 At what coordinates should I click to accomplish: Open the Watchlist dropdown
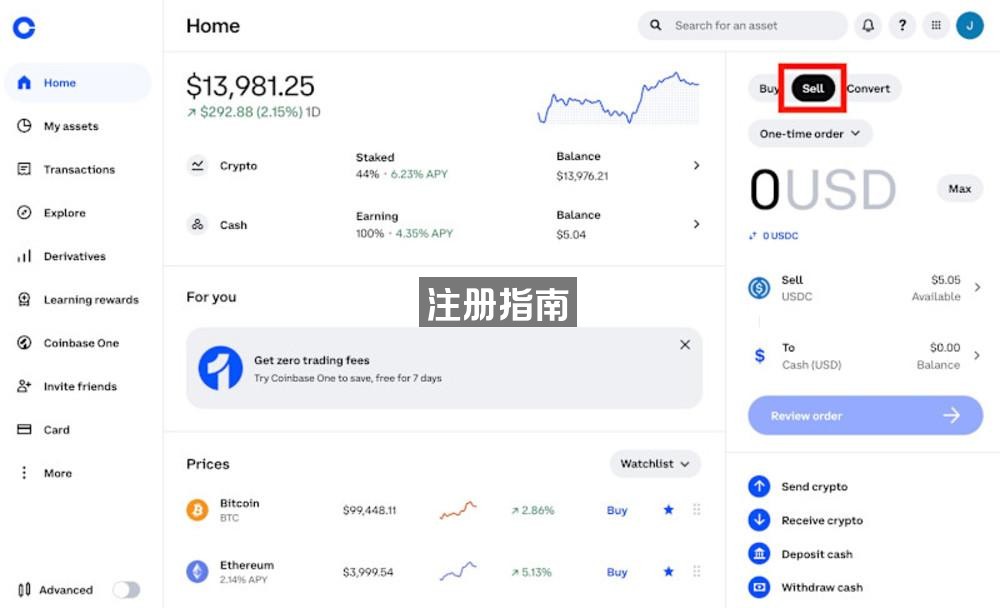pos(655,464)
